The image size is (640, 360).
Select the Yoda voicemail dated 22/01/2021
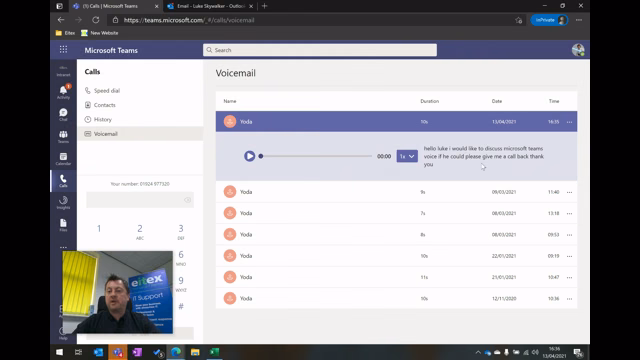(x=396, y=256)
